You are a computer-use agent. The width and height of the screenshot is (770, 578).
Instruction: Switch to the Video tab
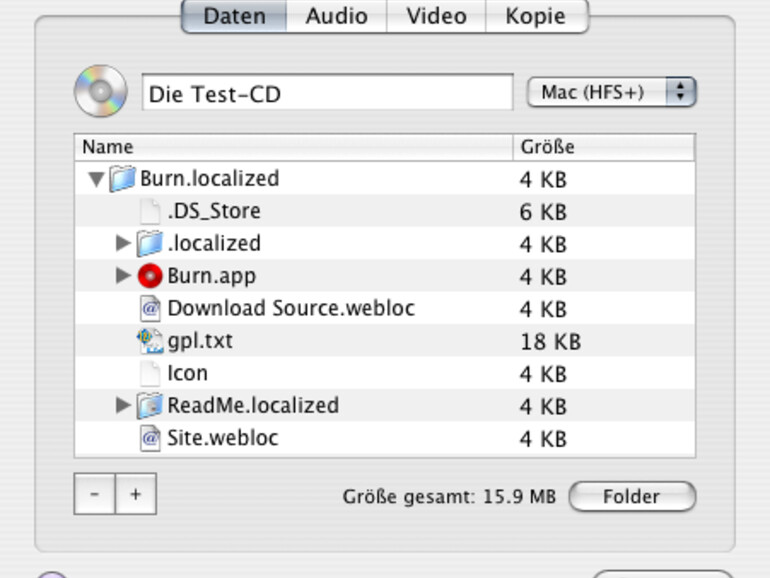point(436,16)
